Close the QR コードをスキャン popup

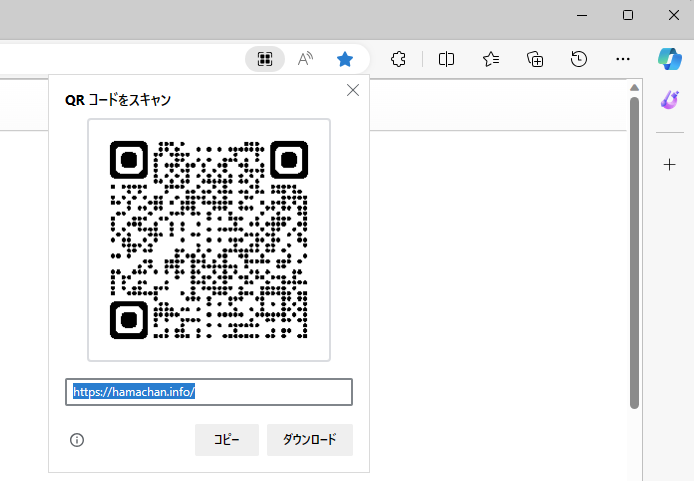352,90
